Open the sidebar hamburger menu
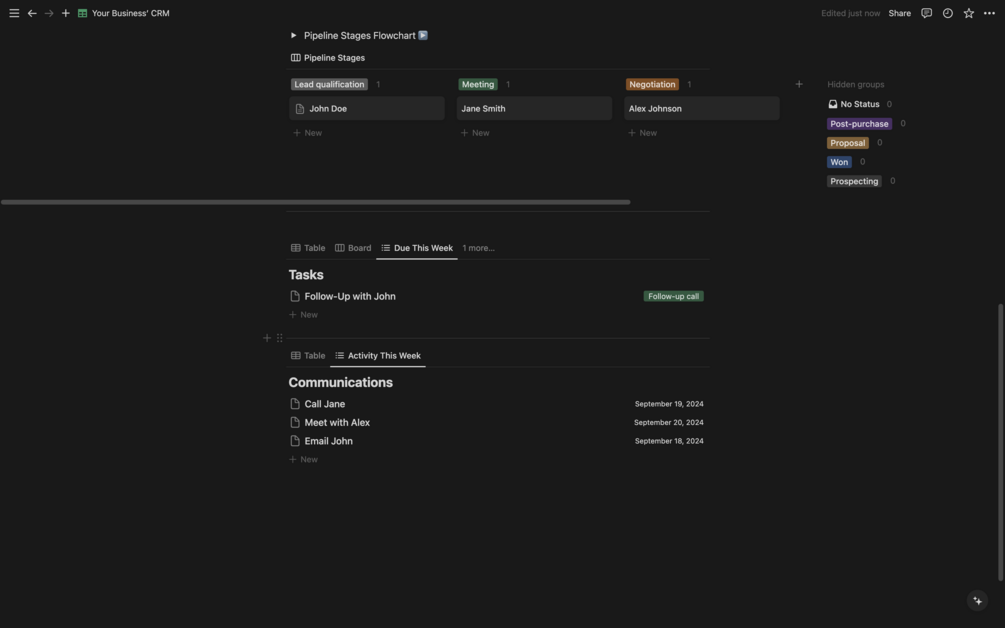The image size is (1005, 628). point(14,13)
